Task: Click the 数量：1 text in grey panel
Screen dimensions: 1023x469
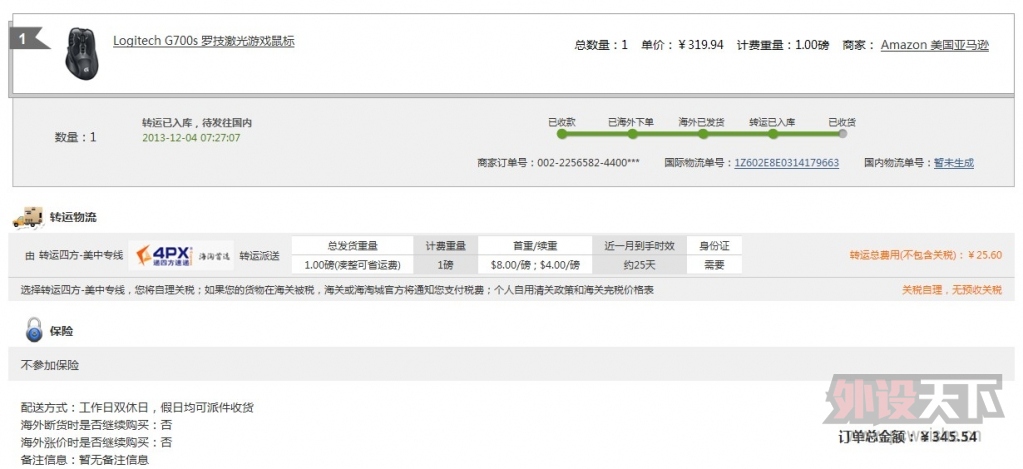Action: pos(75,137)
